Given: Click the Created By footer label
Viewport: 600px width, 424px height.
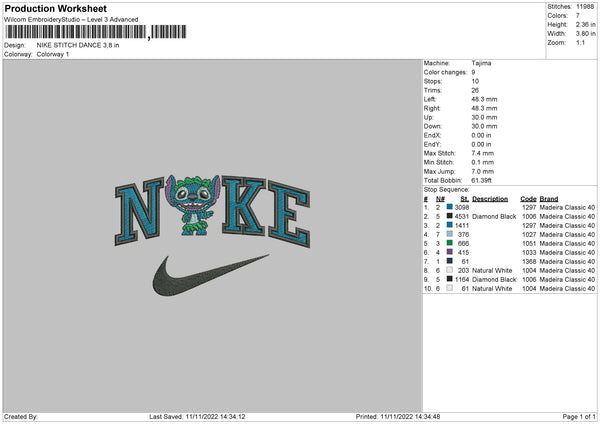Looking at the screenshot, I should click(21, 417).
